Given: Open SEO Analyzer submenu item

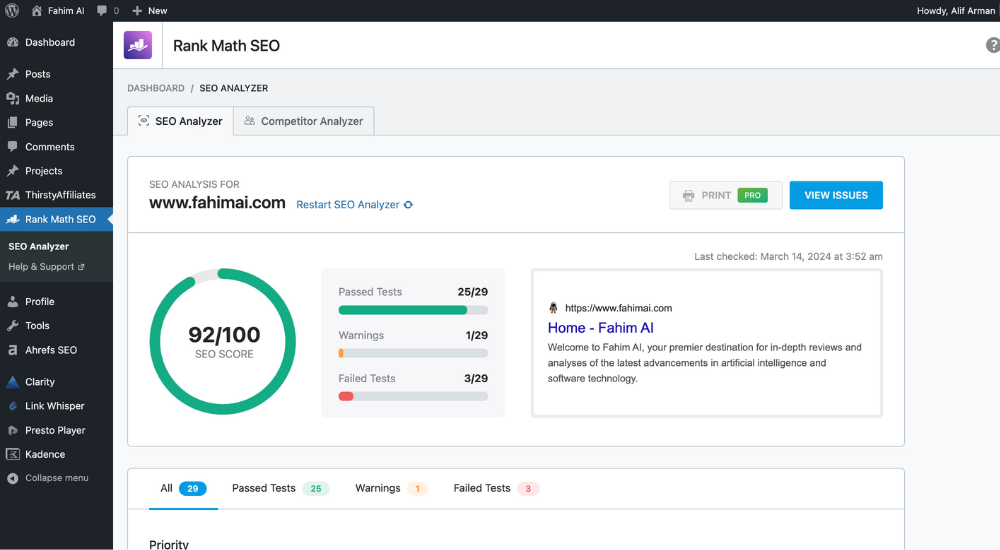Looking at the screenshot, I should [38, 246].
